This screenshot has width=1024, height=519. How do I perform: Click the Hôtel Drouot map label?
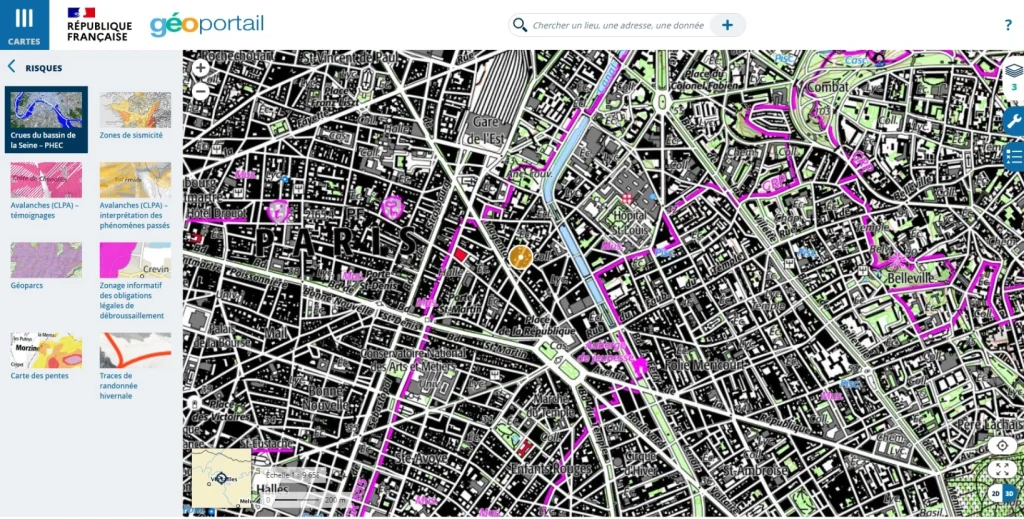pyautogui.click(x=217, y=213)
